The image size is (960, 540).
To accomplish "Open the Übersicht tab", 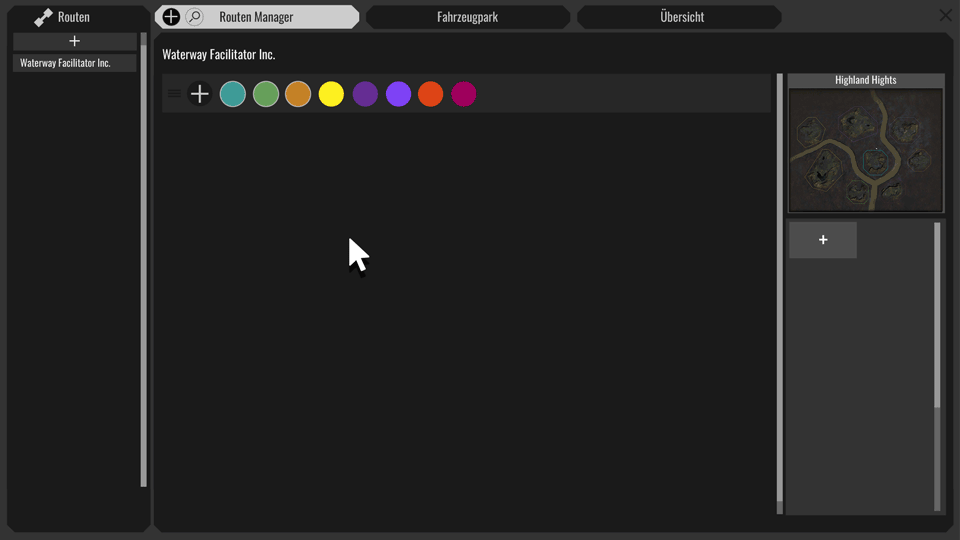I will (681, 17).
